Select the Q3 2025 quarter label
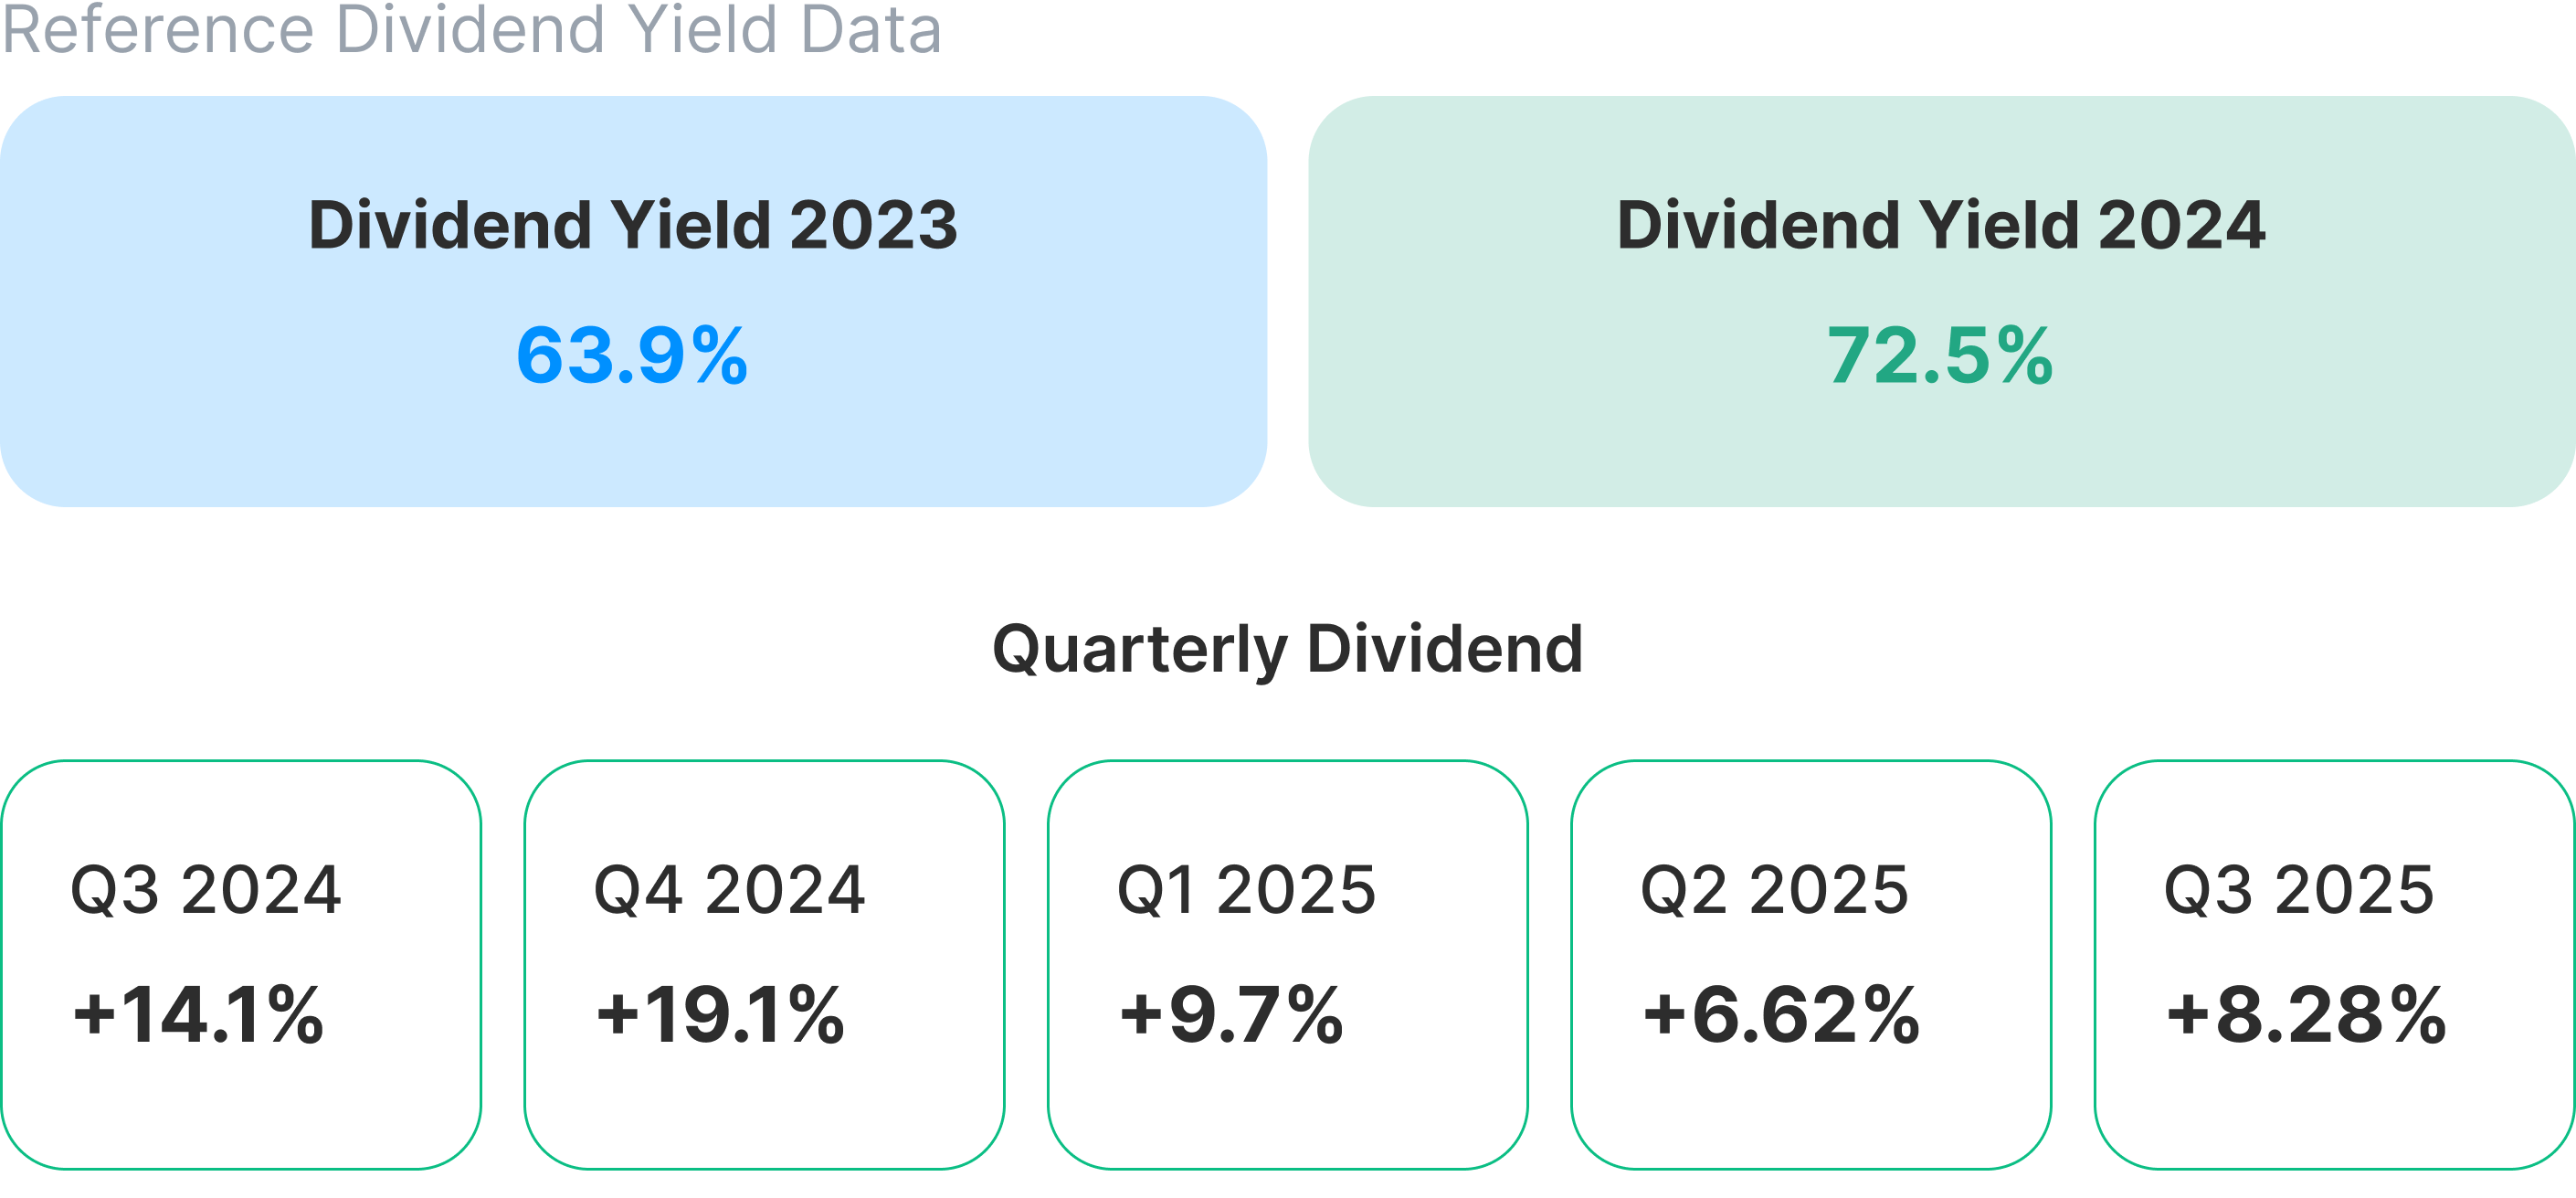The height and width of the screenshot is (1198, 2576). click(x=2298, y=889)
